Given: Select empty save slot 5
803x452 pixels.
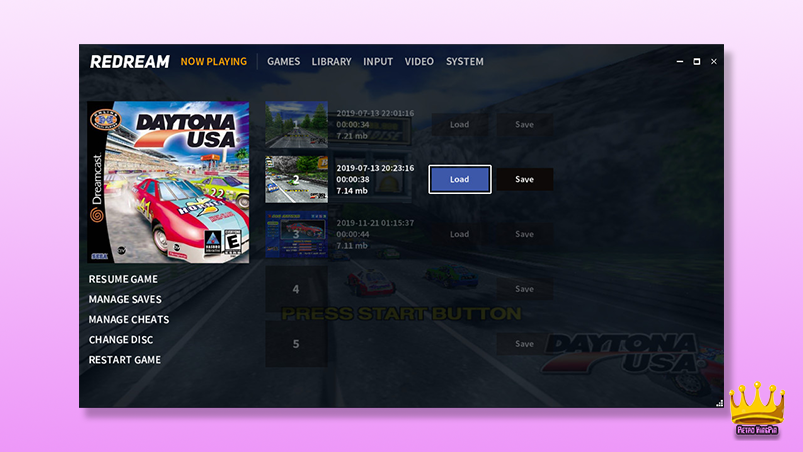Looking at the screenshot, I should [x=297, y=343].
